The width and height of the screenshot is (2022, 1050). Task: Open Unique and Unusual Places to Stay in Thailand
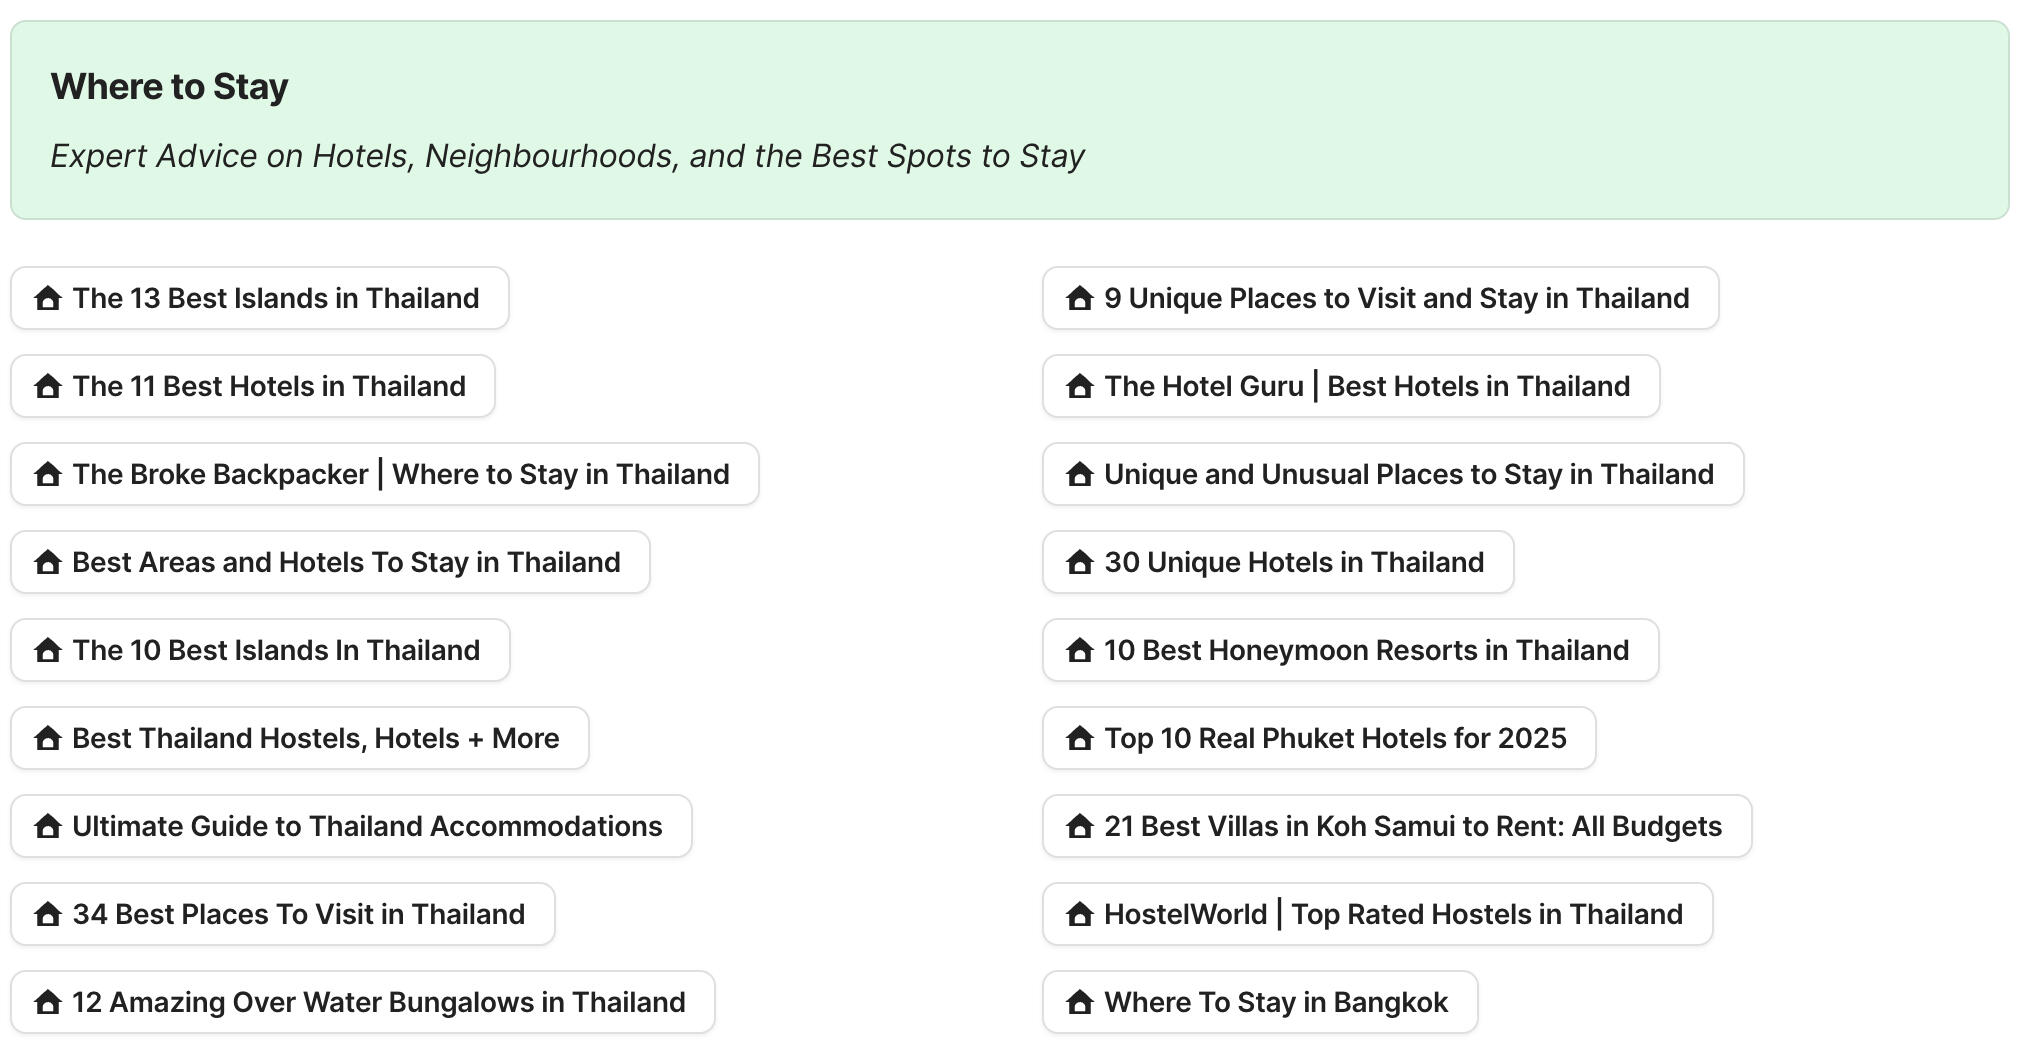point(1407,474)
